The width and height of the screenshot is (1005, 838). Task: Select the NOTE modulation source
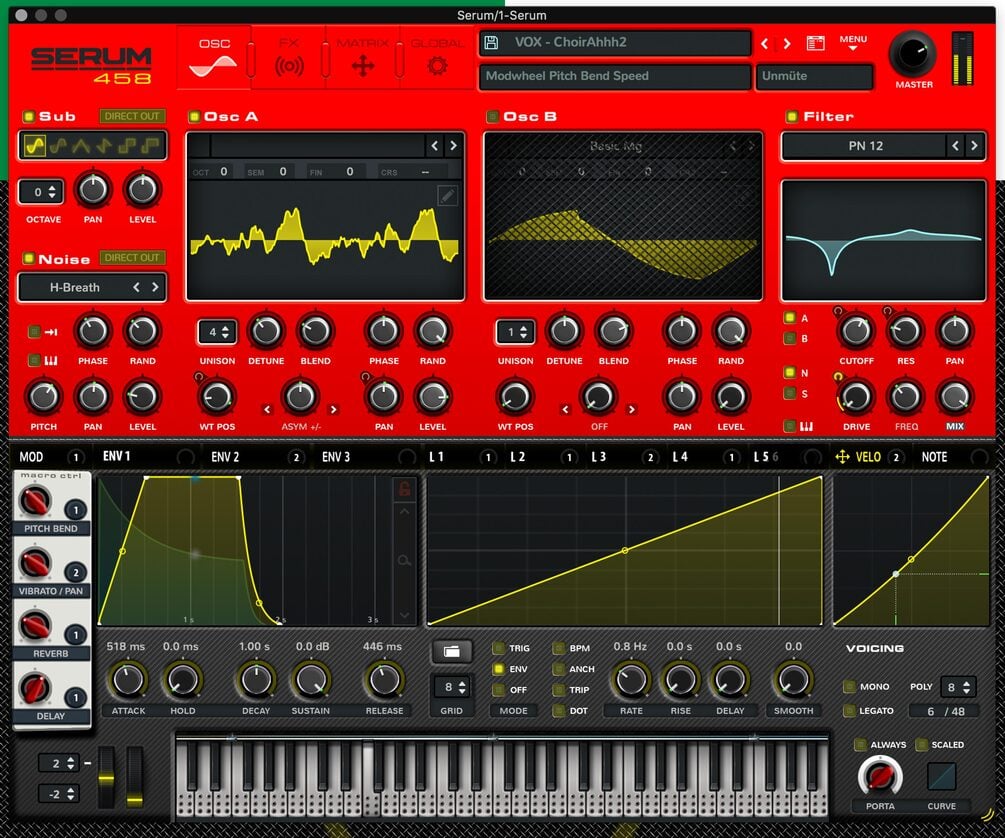(x=934, y=457)
